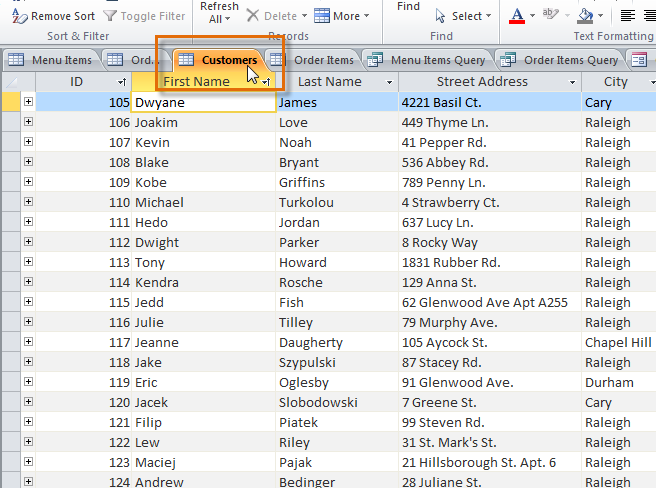Click the font color swatch

[x=516, y=16]
